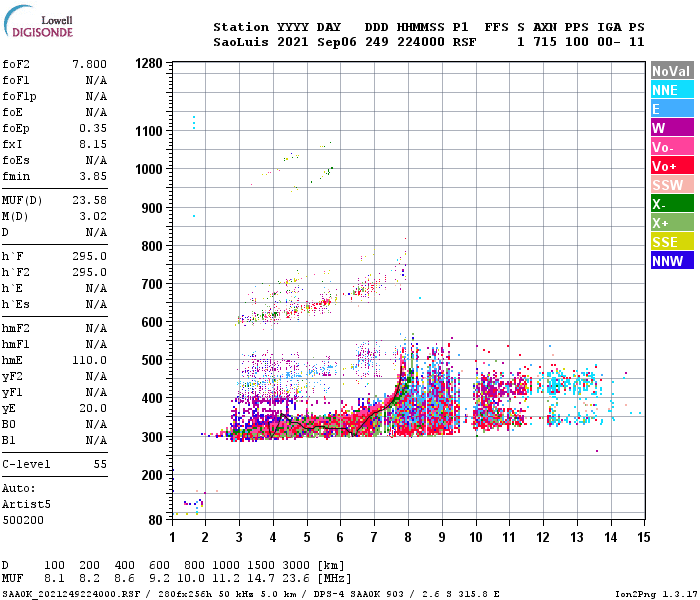Click the 23.6 MHz MUF value

coord(296,579)
